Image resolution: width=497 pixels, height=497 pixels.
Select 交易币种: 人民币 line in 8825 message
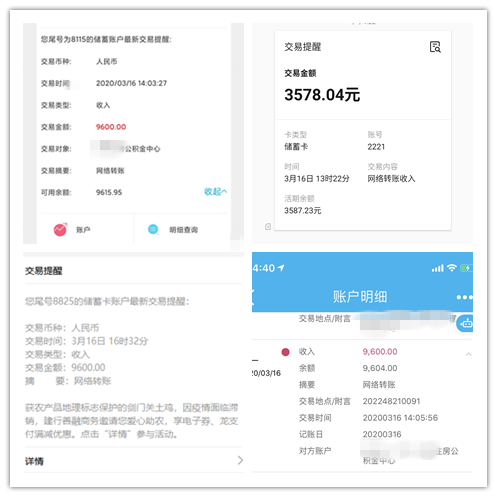(x=62, y=328)
